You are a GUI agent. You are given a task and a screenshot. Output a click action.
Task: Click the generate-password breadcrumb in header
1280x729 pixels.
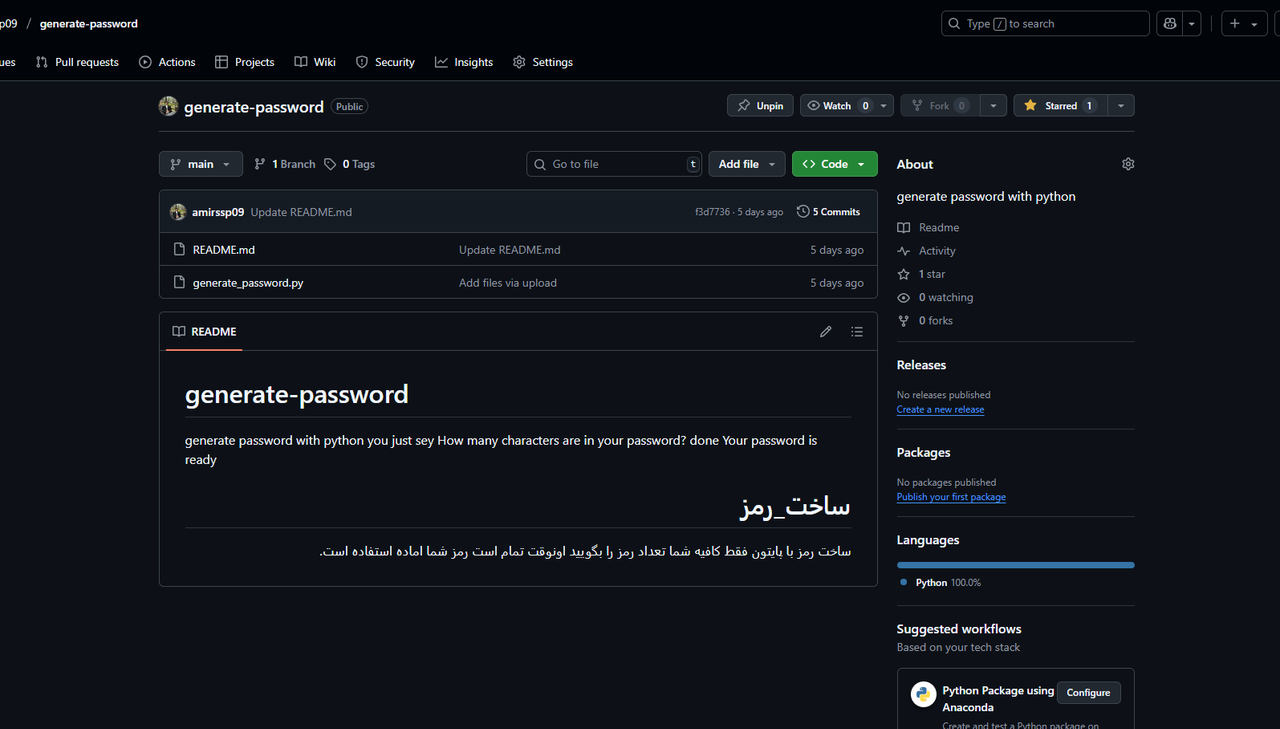[x=89, y=24]
